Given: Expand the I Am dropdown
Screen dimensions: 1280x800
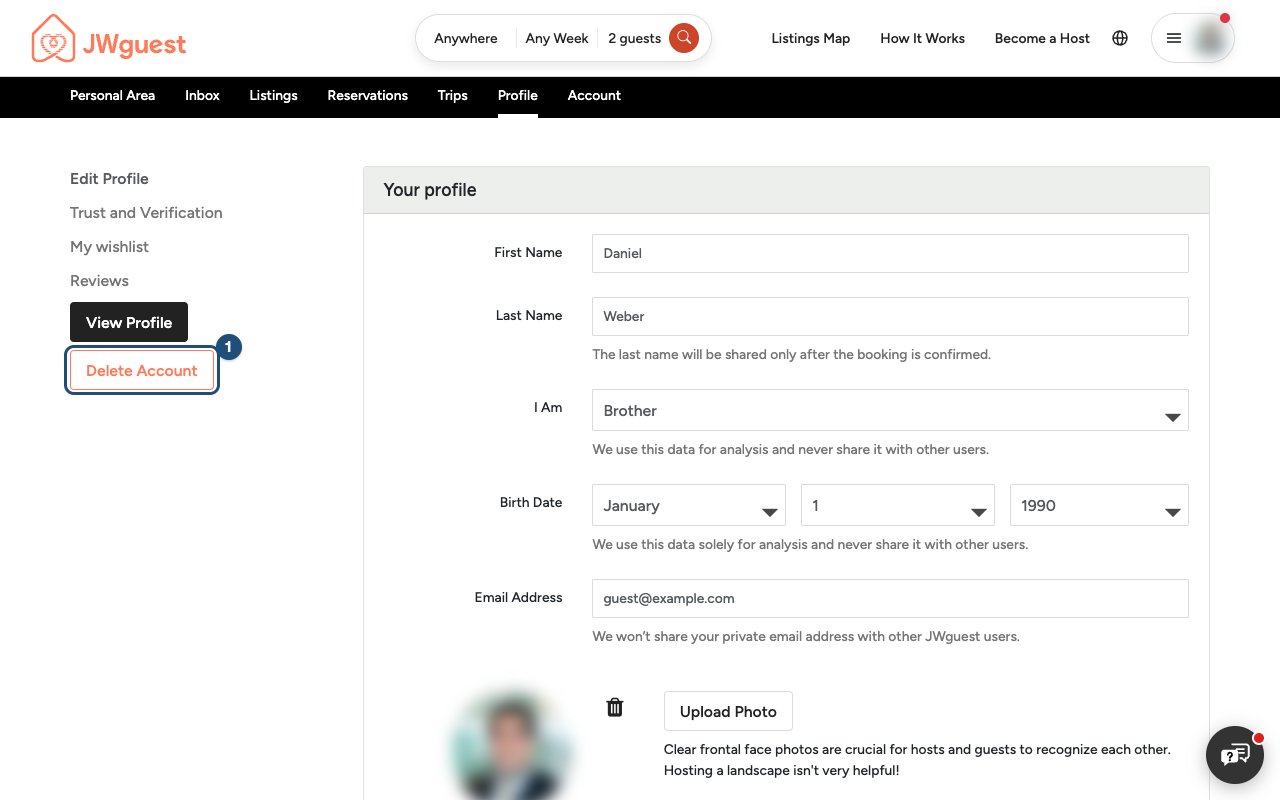Looking at the screenshot, I should pyautogui.click(x=890, y=410).
